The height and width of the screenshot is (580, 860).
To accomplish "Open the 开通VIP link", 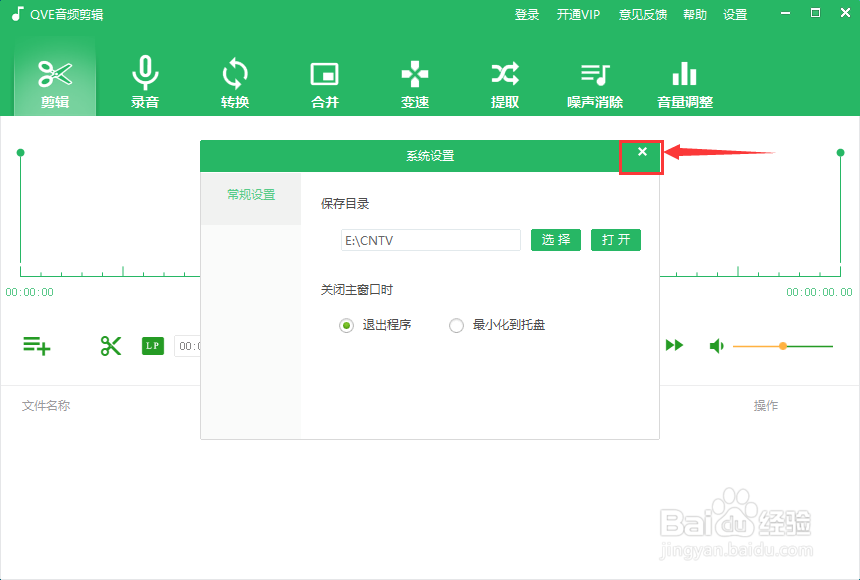I will [x=578, y=14].
